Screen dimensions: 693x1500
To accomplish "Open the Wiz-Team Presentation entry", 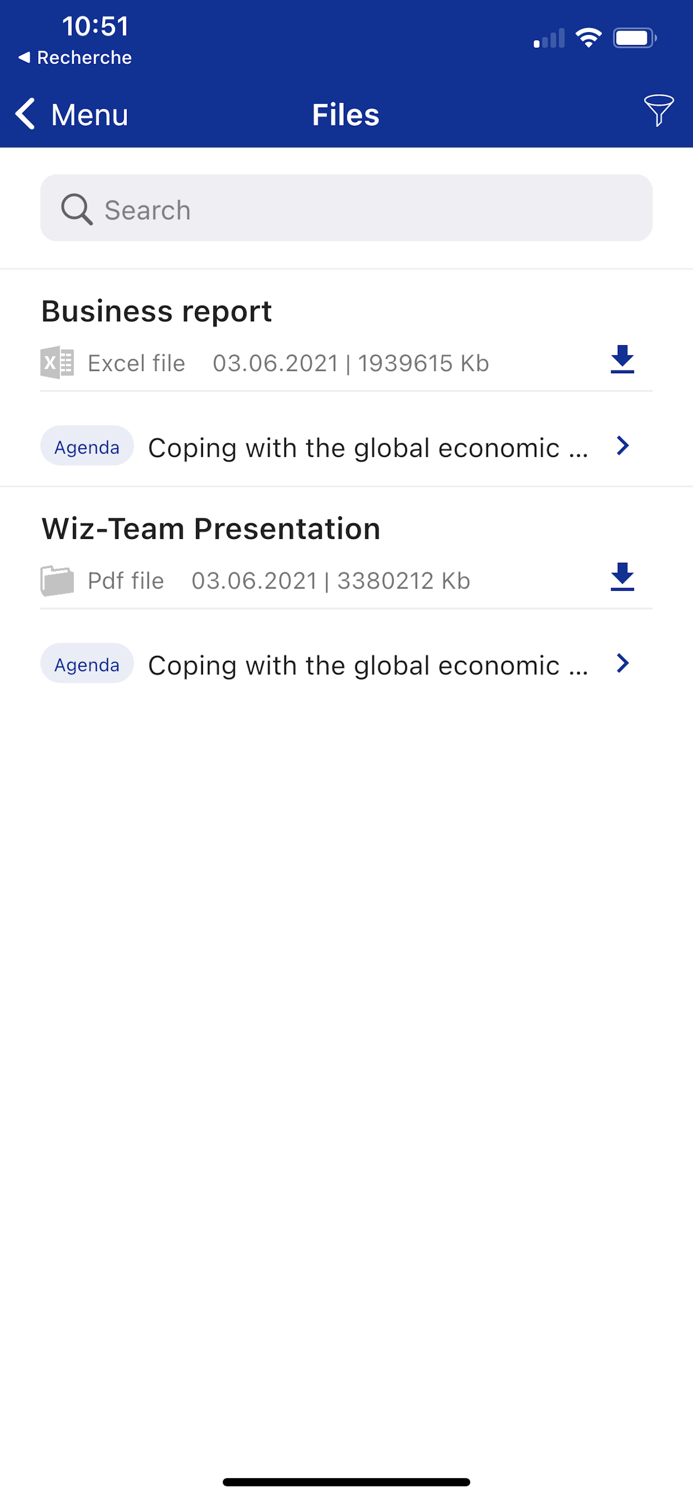I will 210,529.
